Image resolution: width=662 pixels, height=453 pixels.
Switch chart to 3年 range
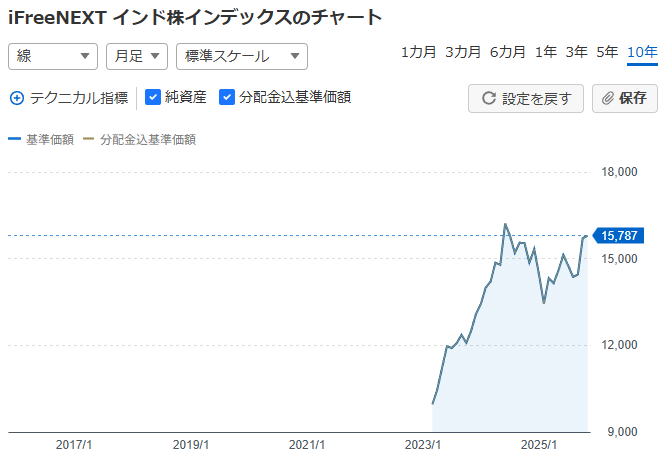point(576,52)
